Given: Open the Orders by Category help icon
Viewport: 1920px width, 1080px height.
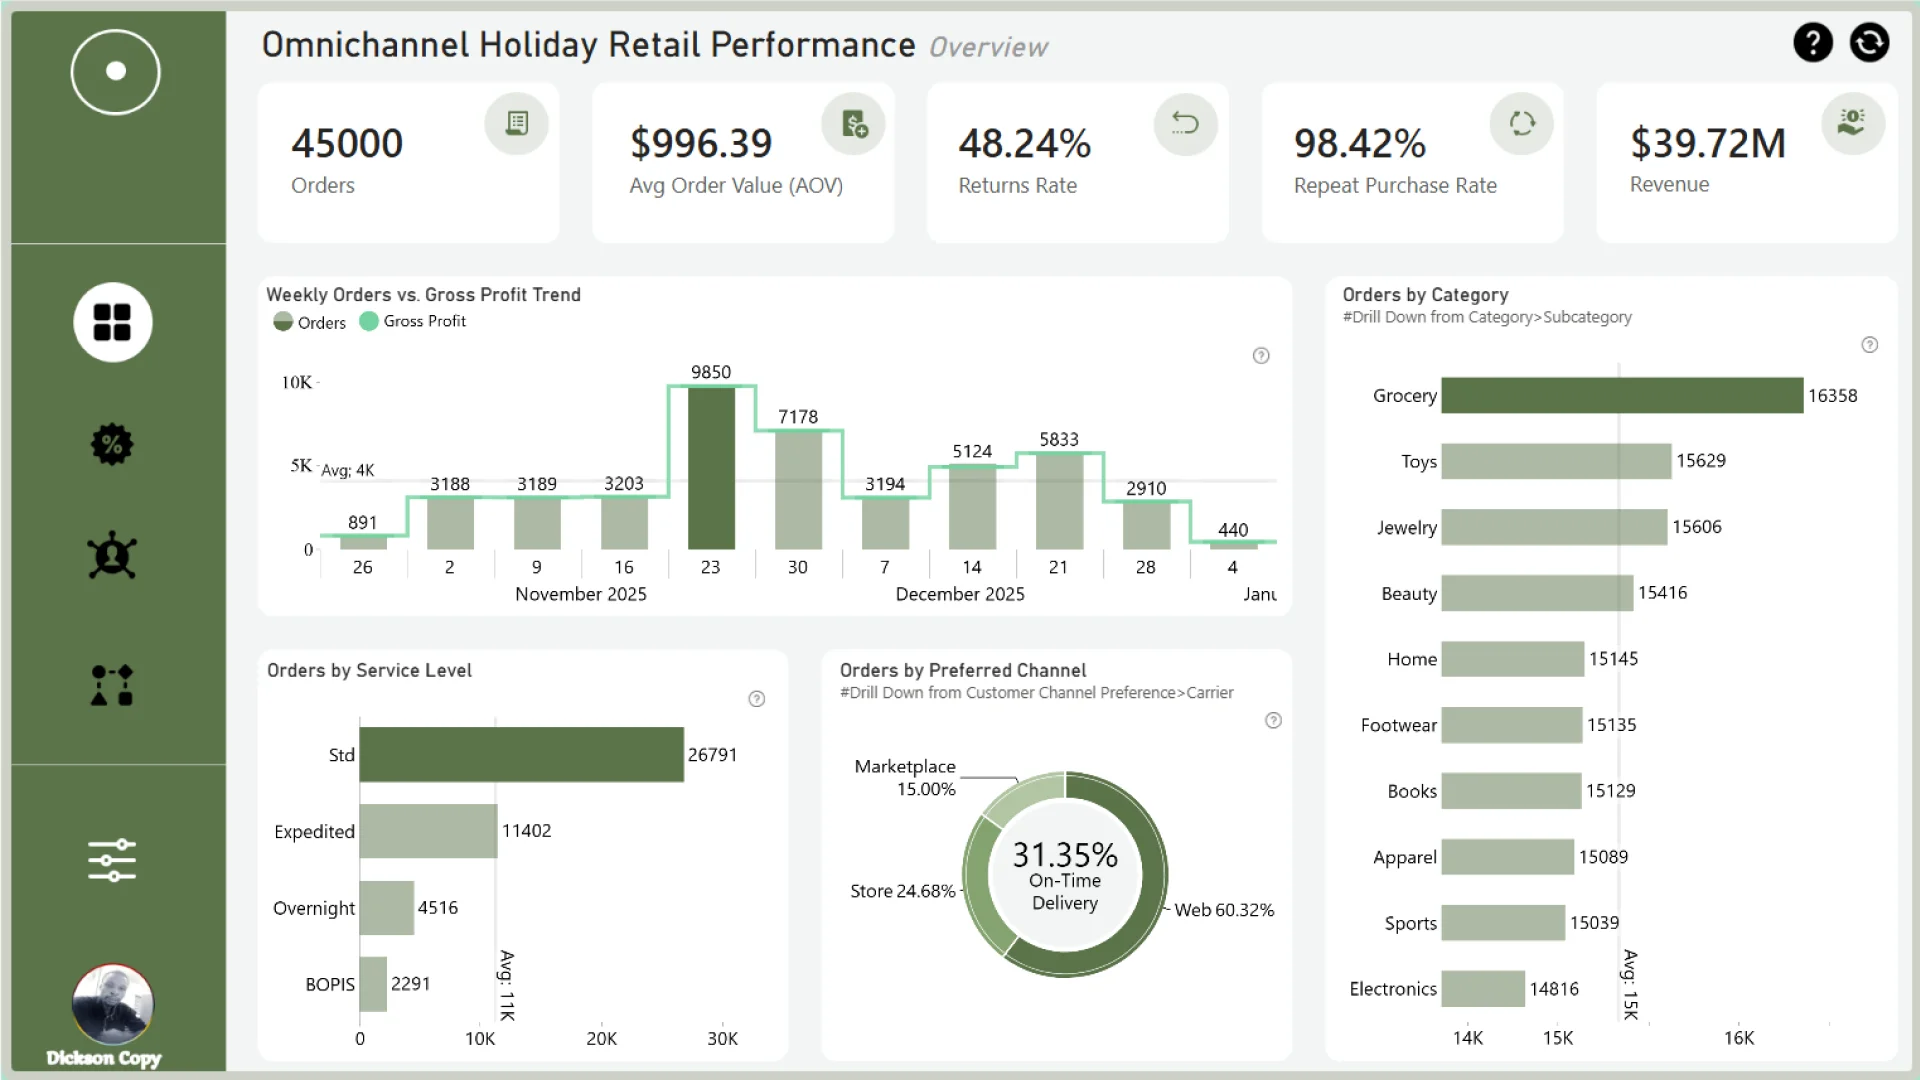Looking at the screenshot, I should pos(1869,345).
